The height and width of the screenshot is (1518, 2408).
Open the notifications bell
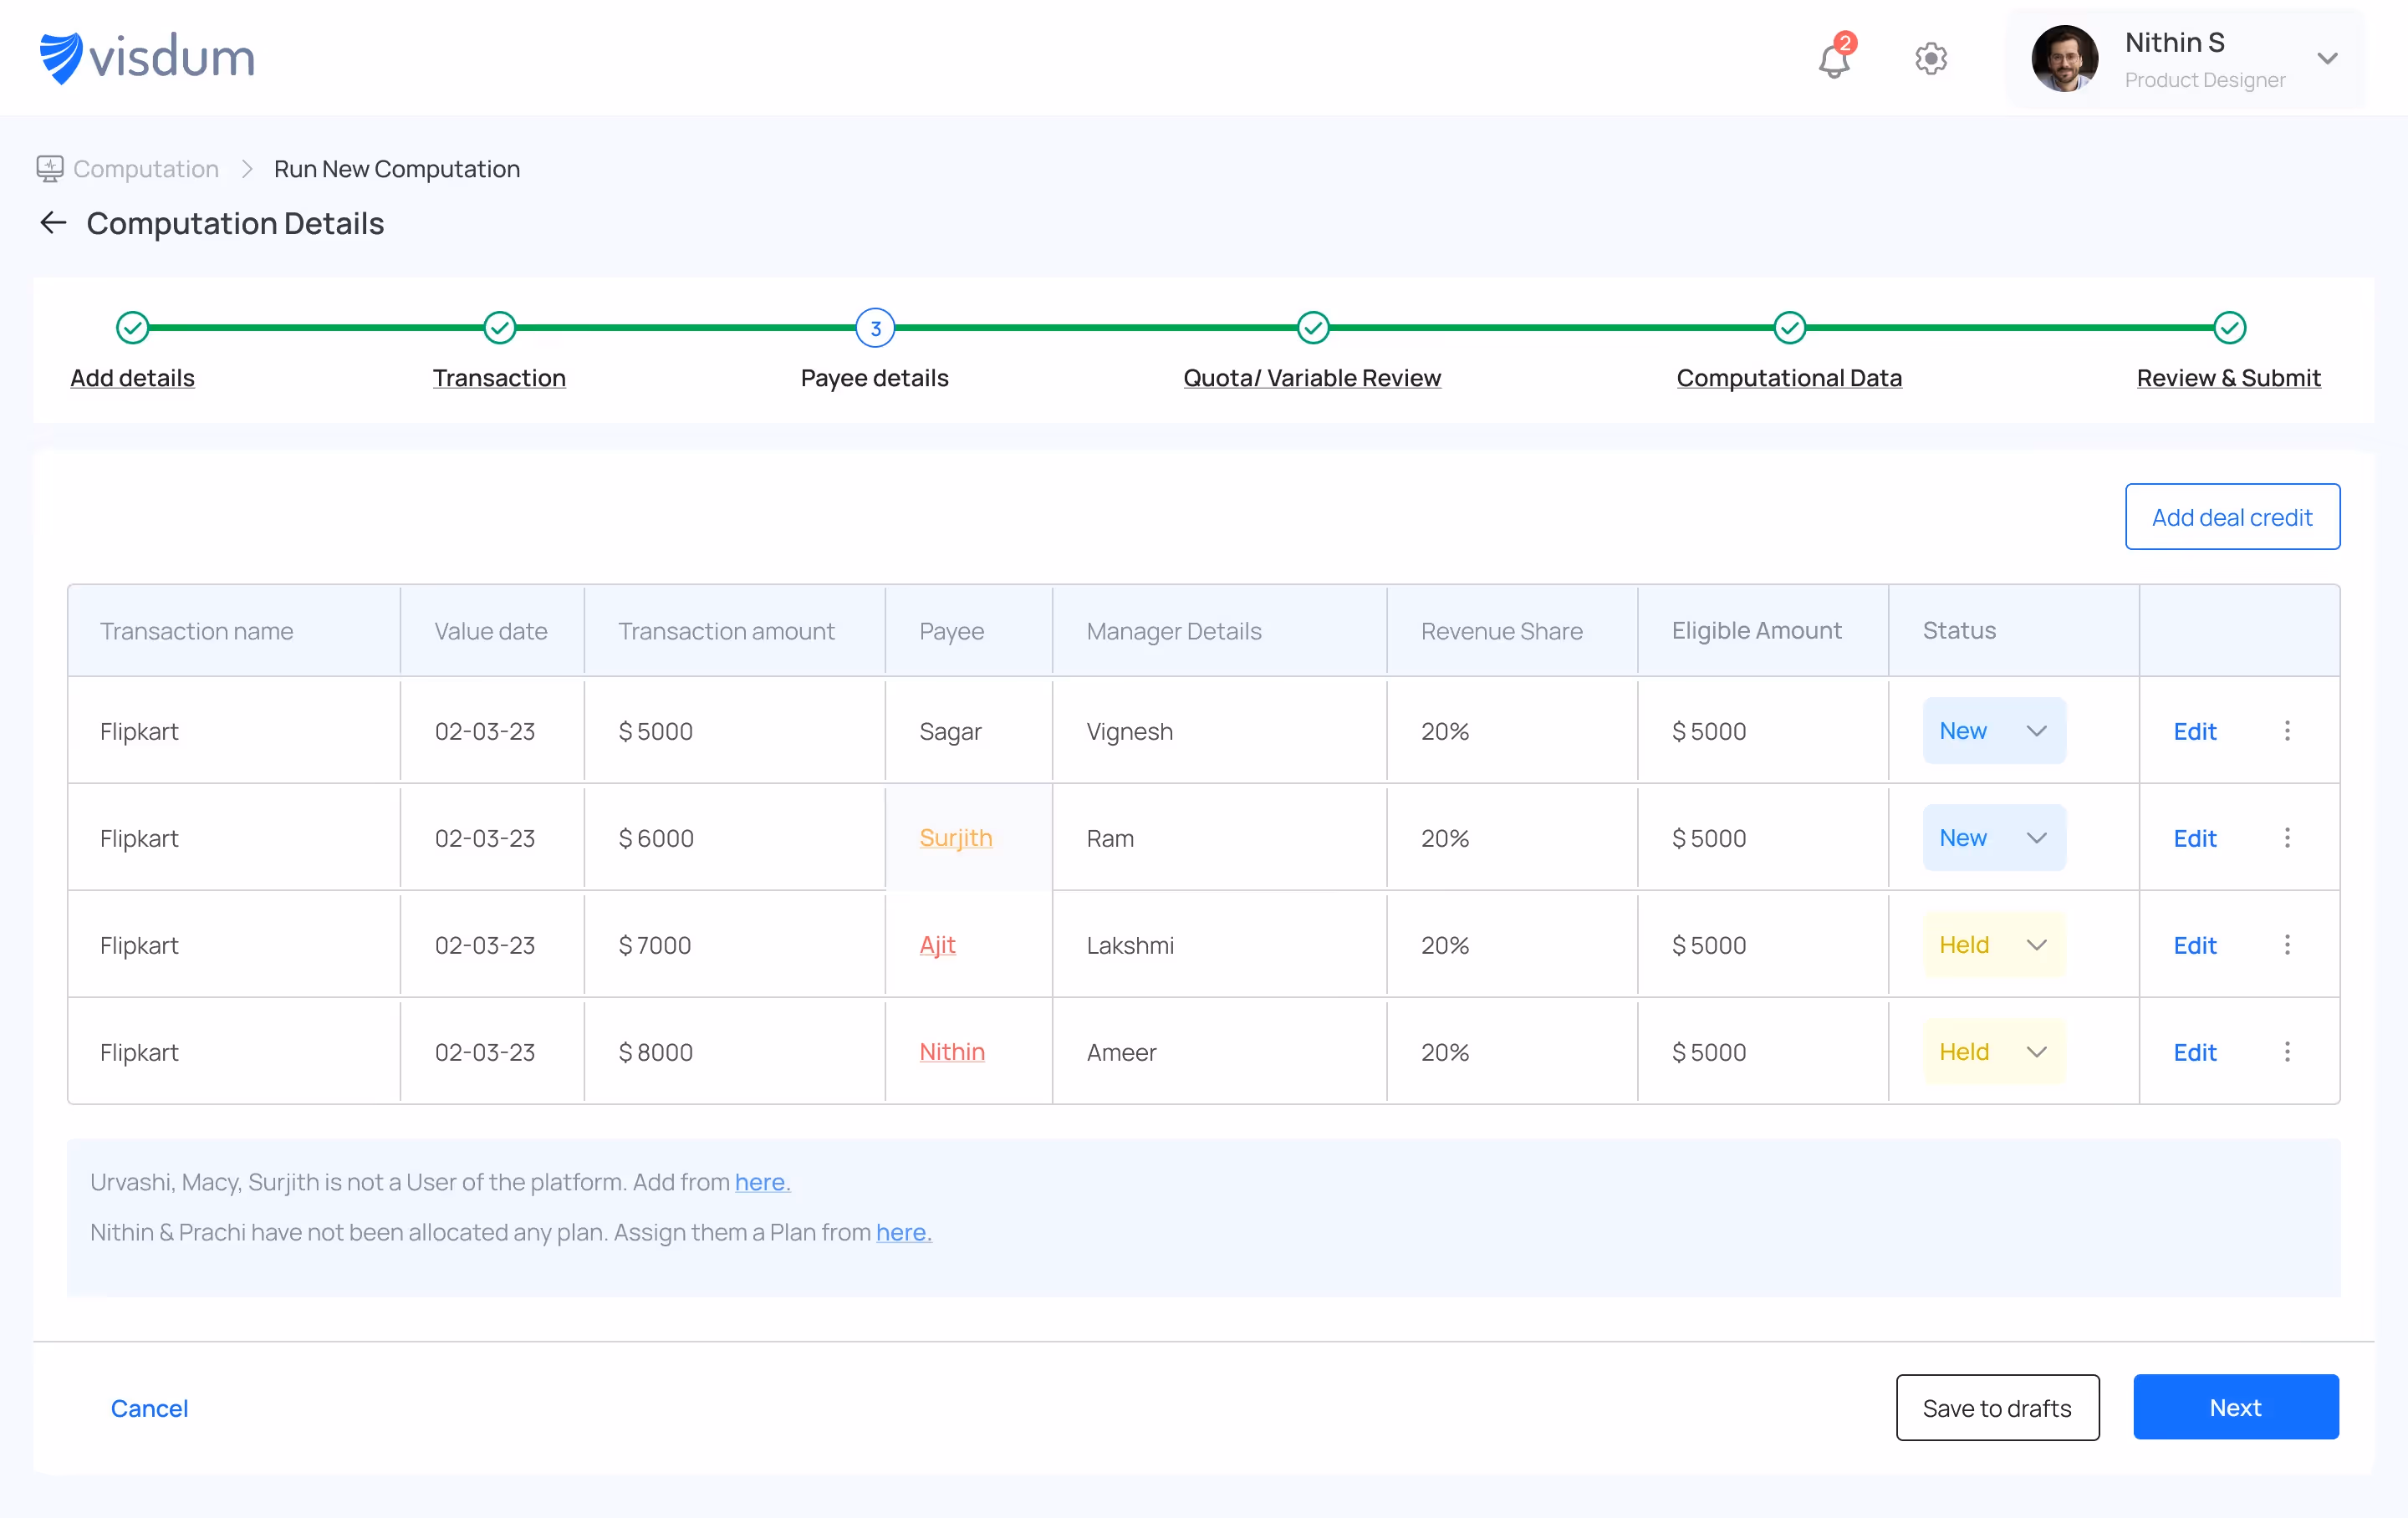[x=1834, y=60]
